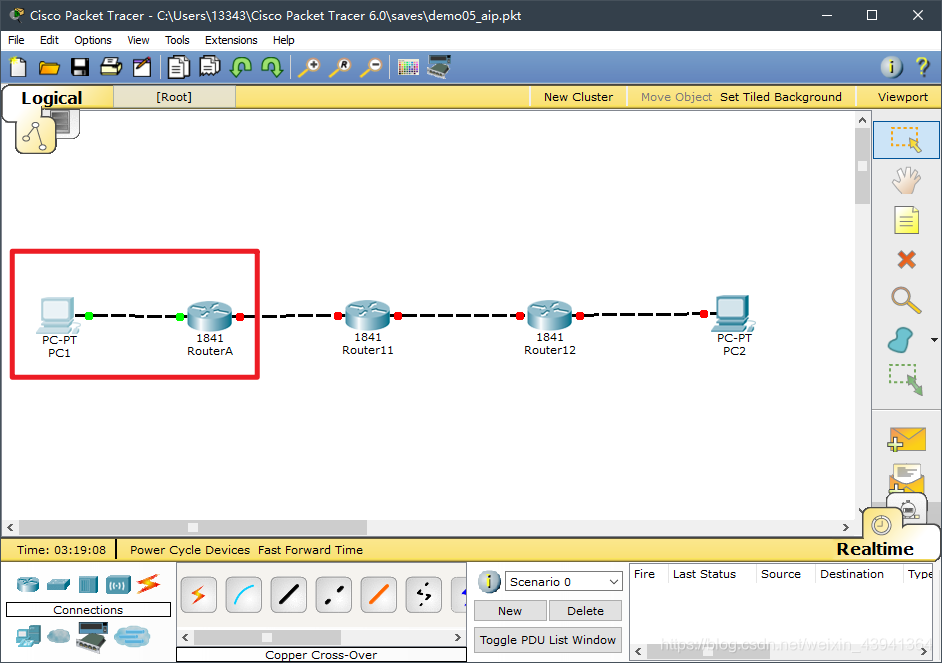This screenshot has height=663, width=942.
Task: Click Set Tiled Background
Action: click(780, 97)
